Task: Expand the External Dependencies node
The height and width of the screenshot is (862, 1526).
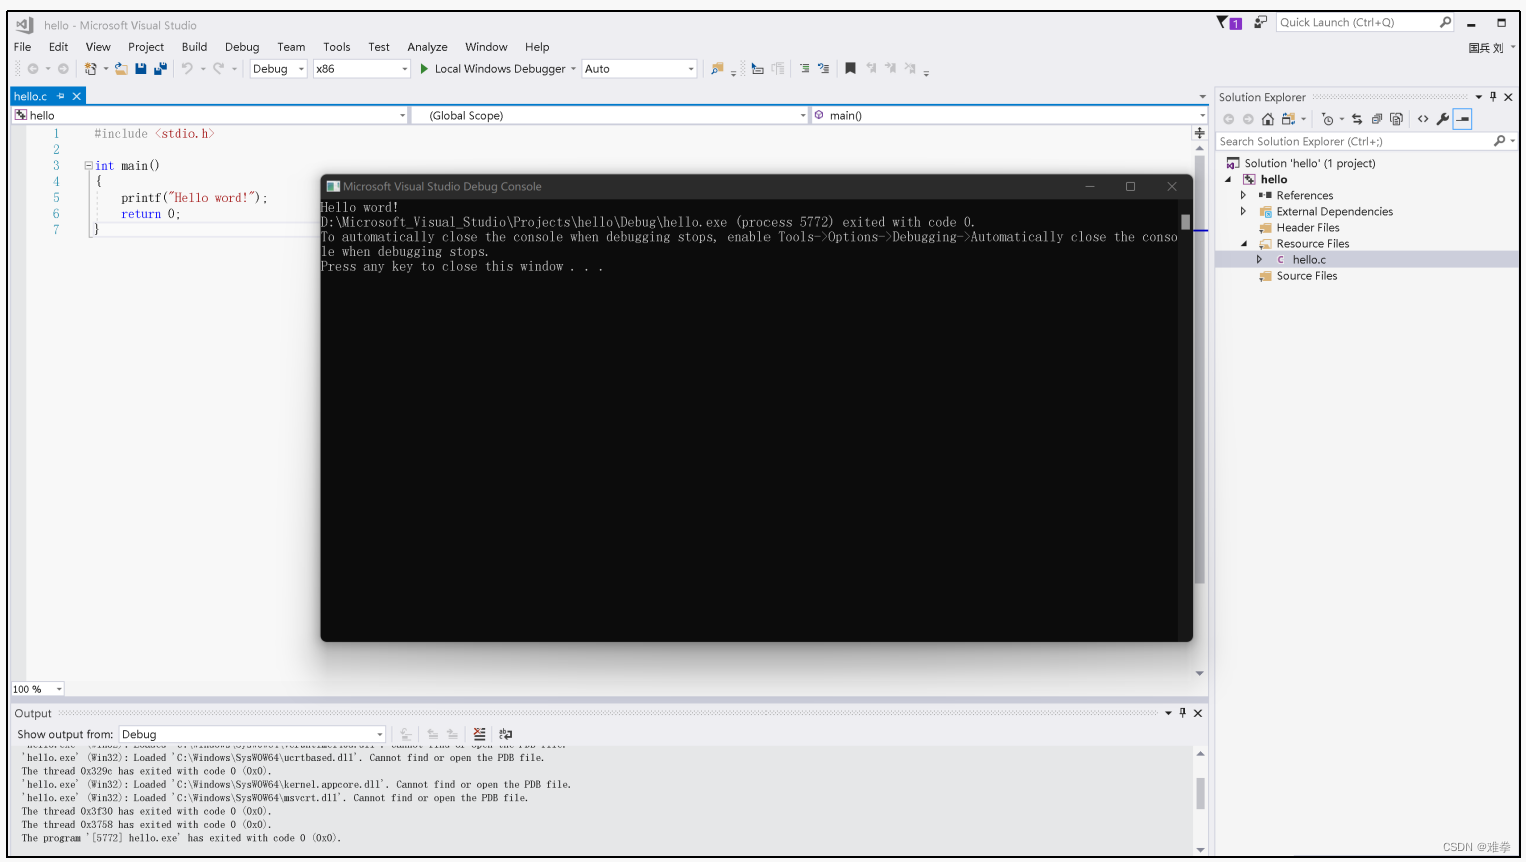Action: click(1243, 212)
